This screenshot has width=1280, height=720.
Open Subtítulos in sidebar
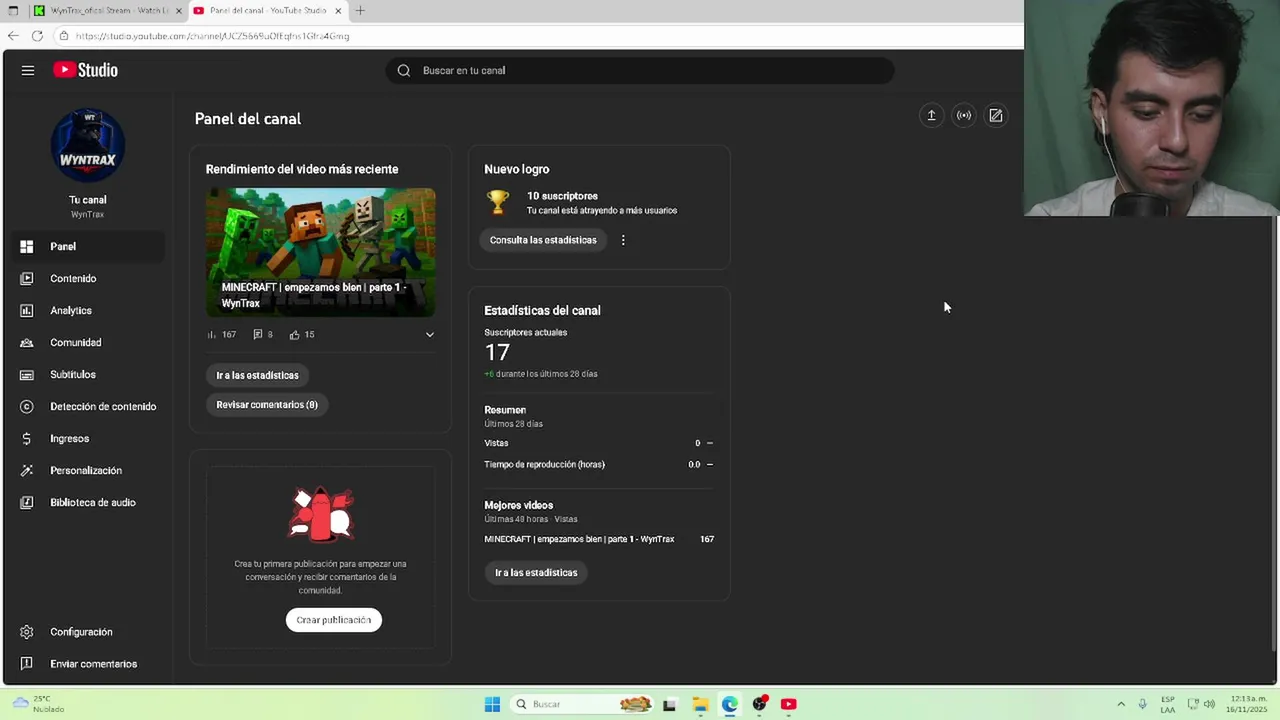(x=87, y=374)
